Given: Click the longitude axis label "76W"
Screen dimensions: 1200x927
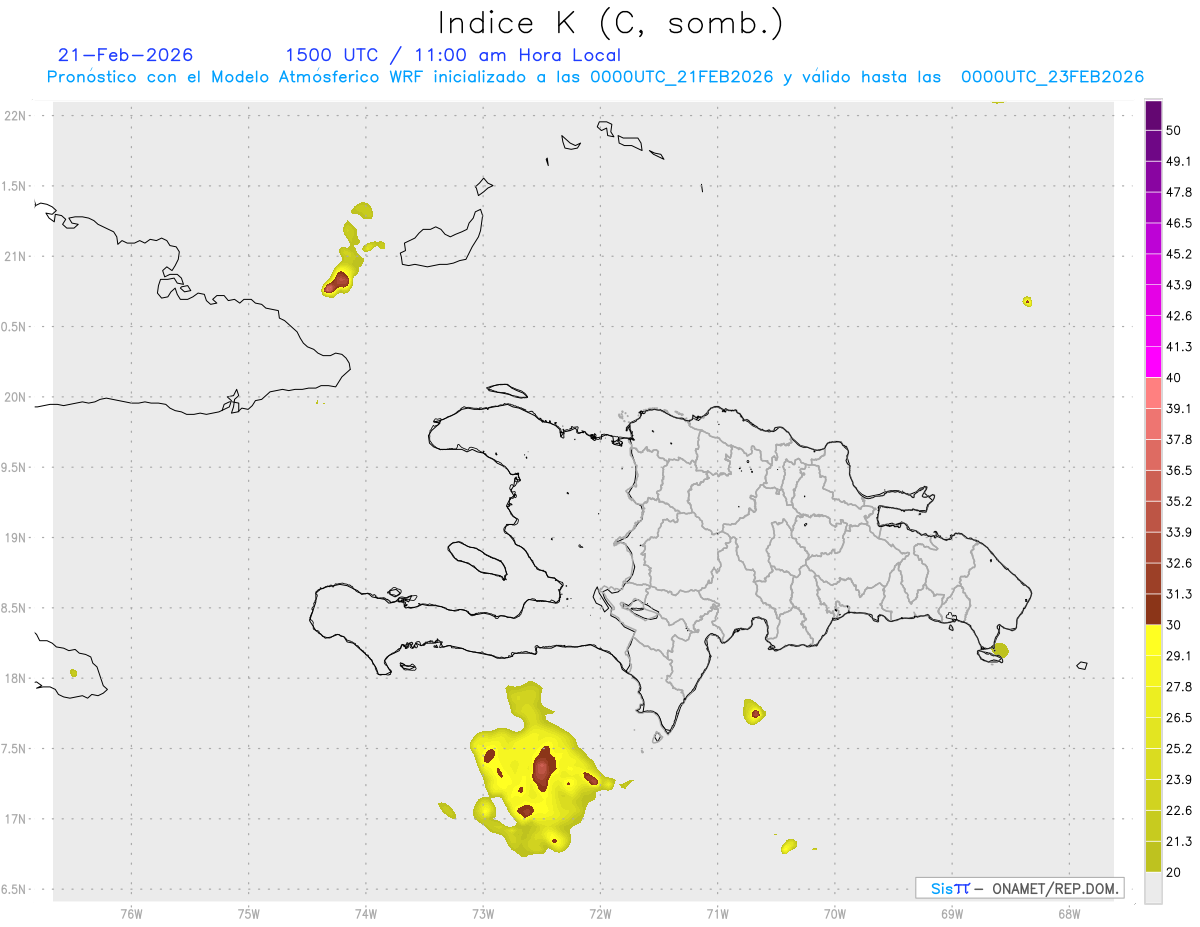Looking at the screenshot, I should 131,913.
